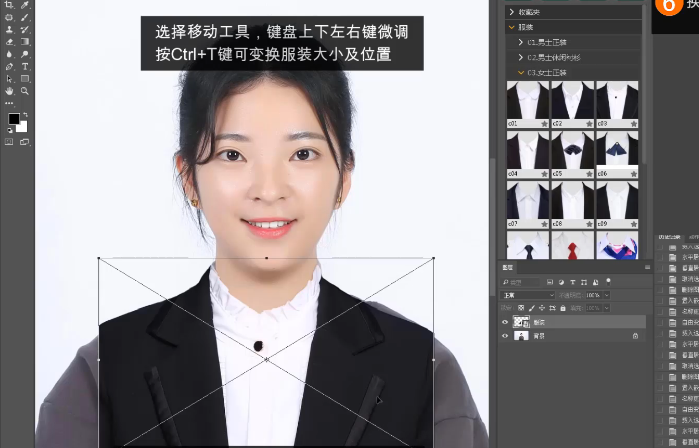Image resolution: width=699 pixels, height=448 pixels.
Task: Open the layer fill dropdown arrow
Action: click(606, 308)
